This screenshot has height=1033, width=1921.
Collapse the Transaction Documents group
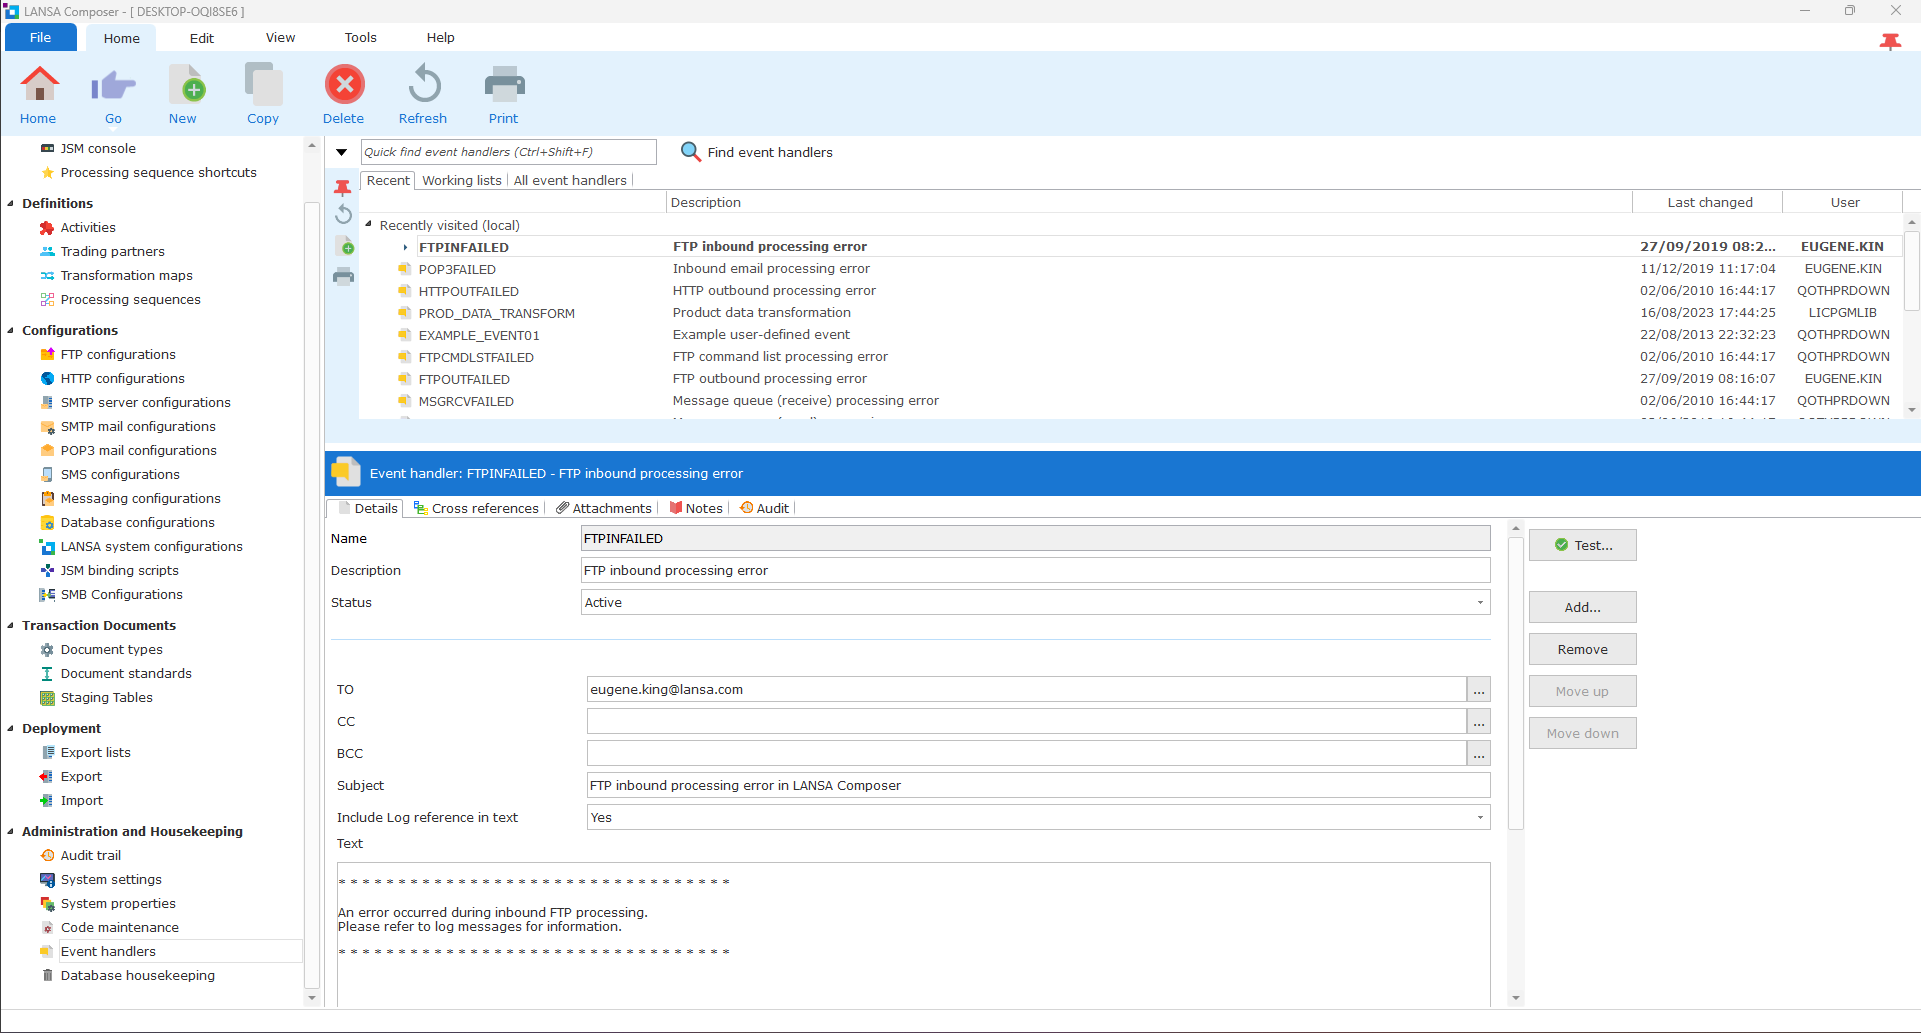pyautogui.click(x=11, y=625)
